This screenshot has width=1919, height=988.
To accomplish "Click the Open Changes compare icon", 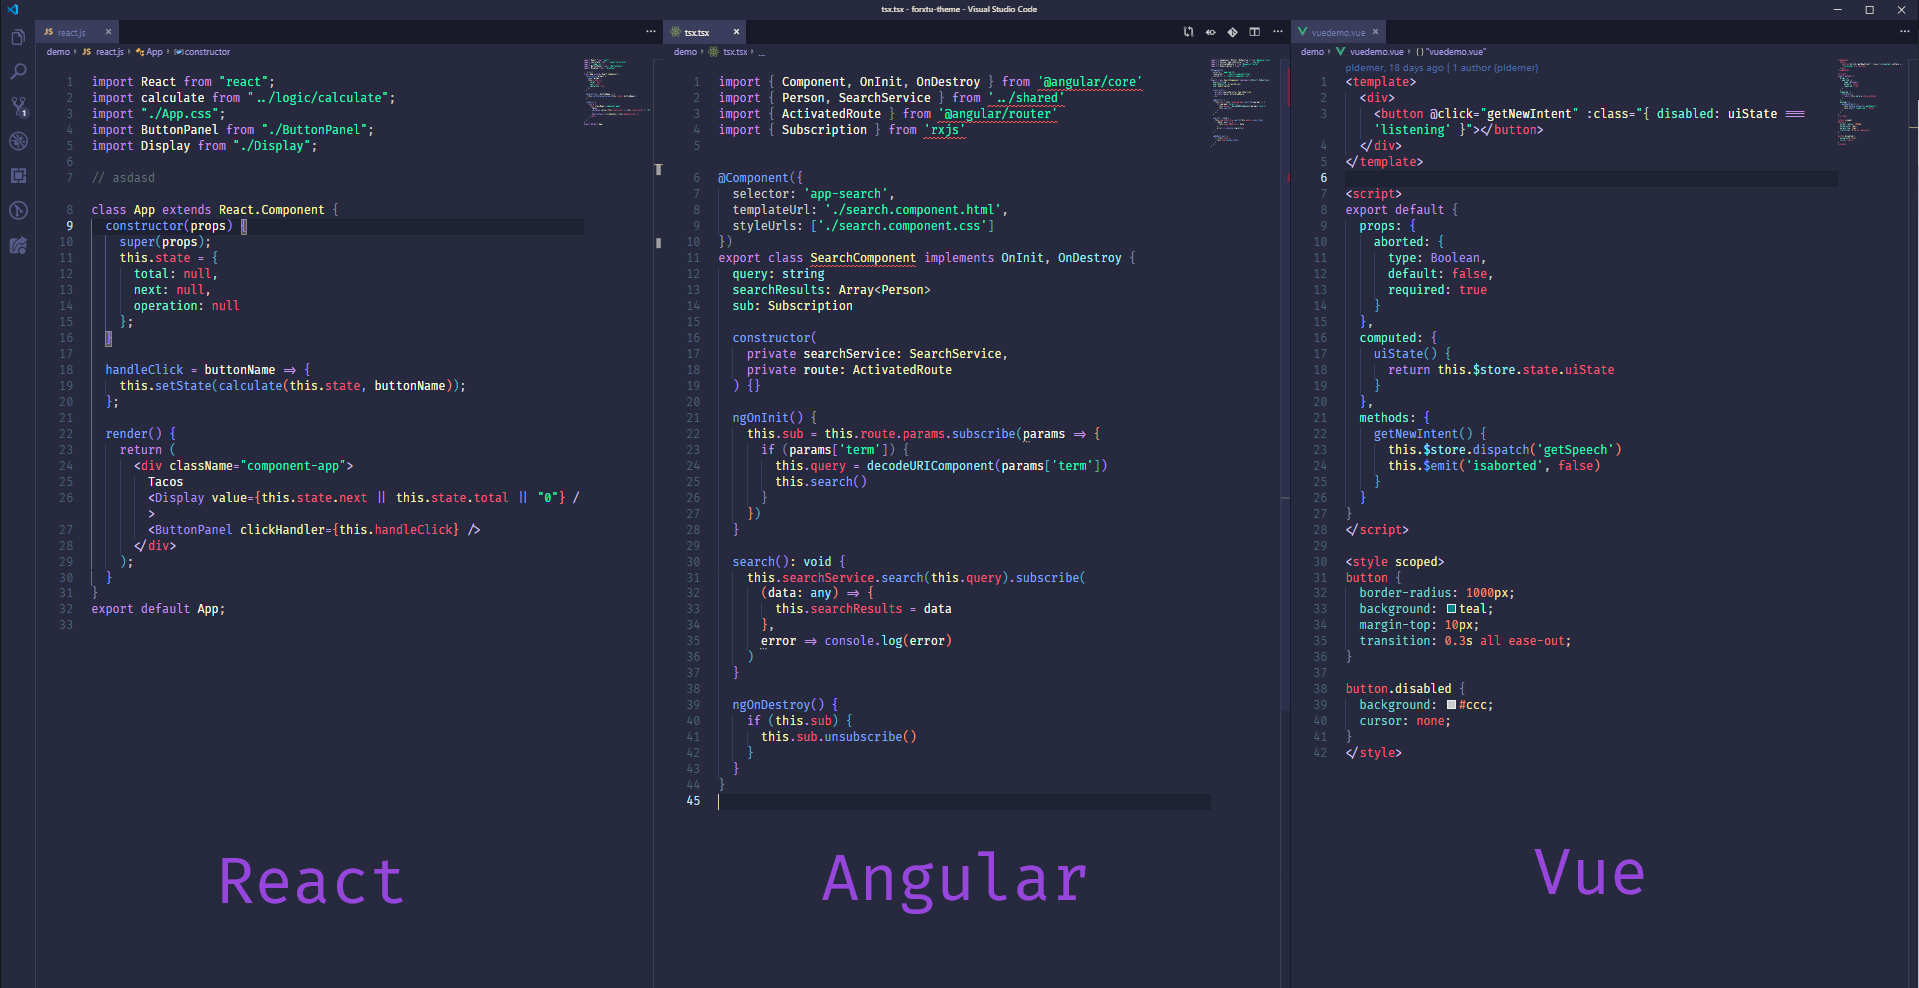I will (x=1188, y=32).
